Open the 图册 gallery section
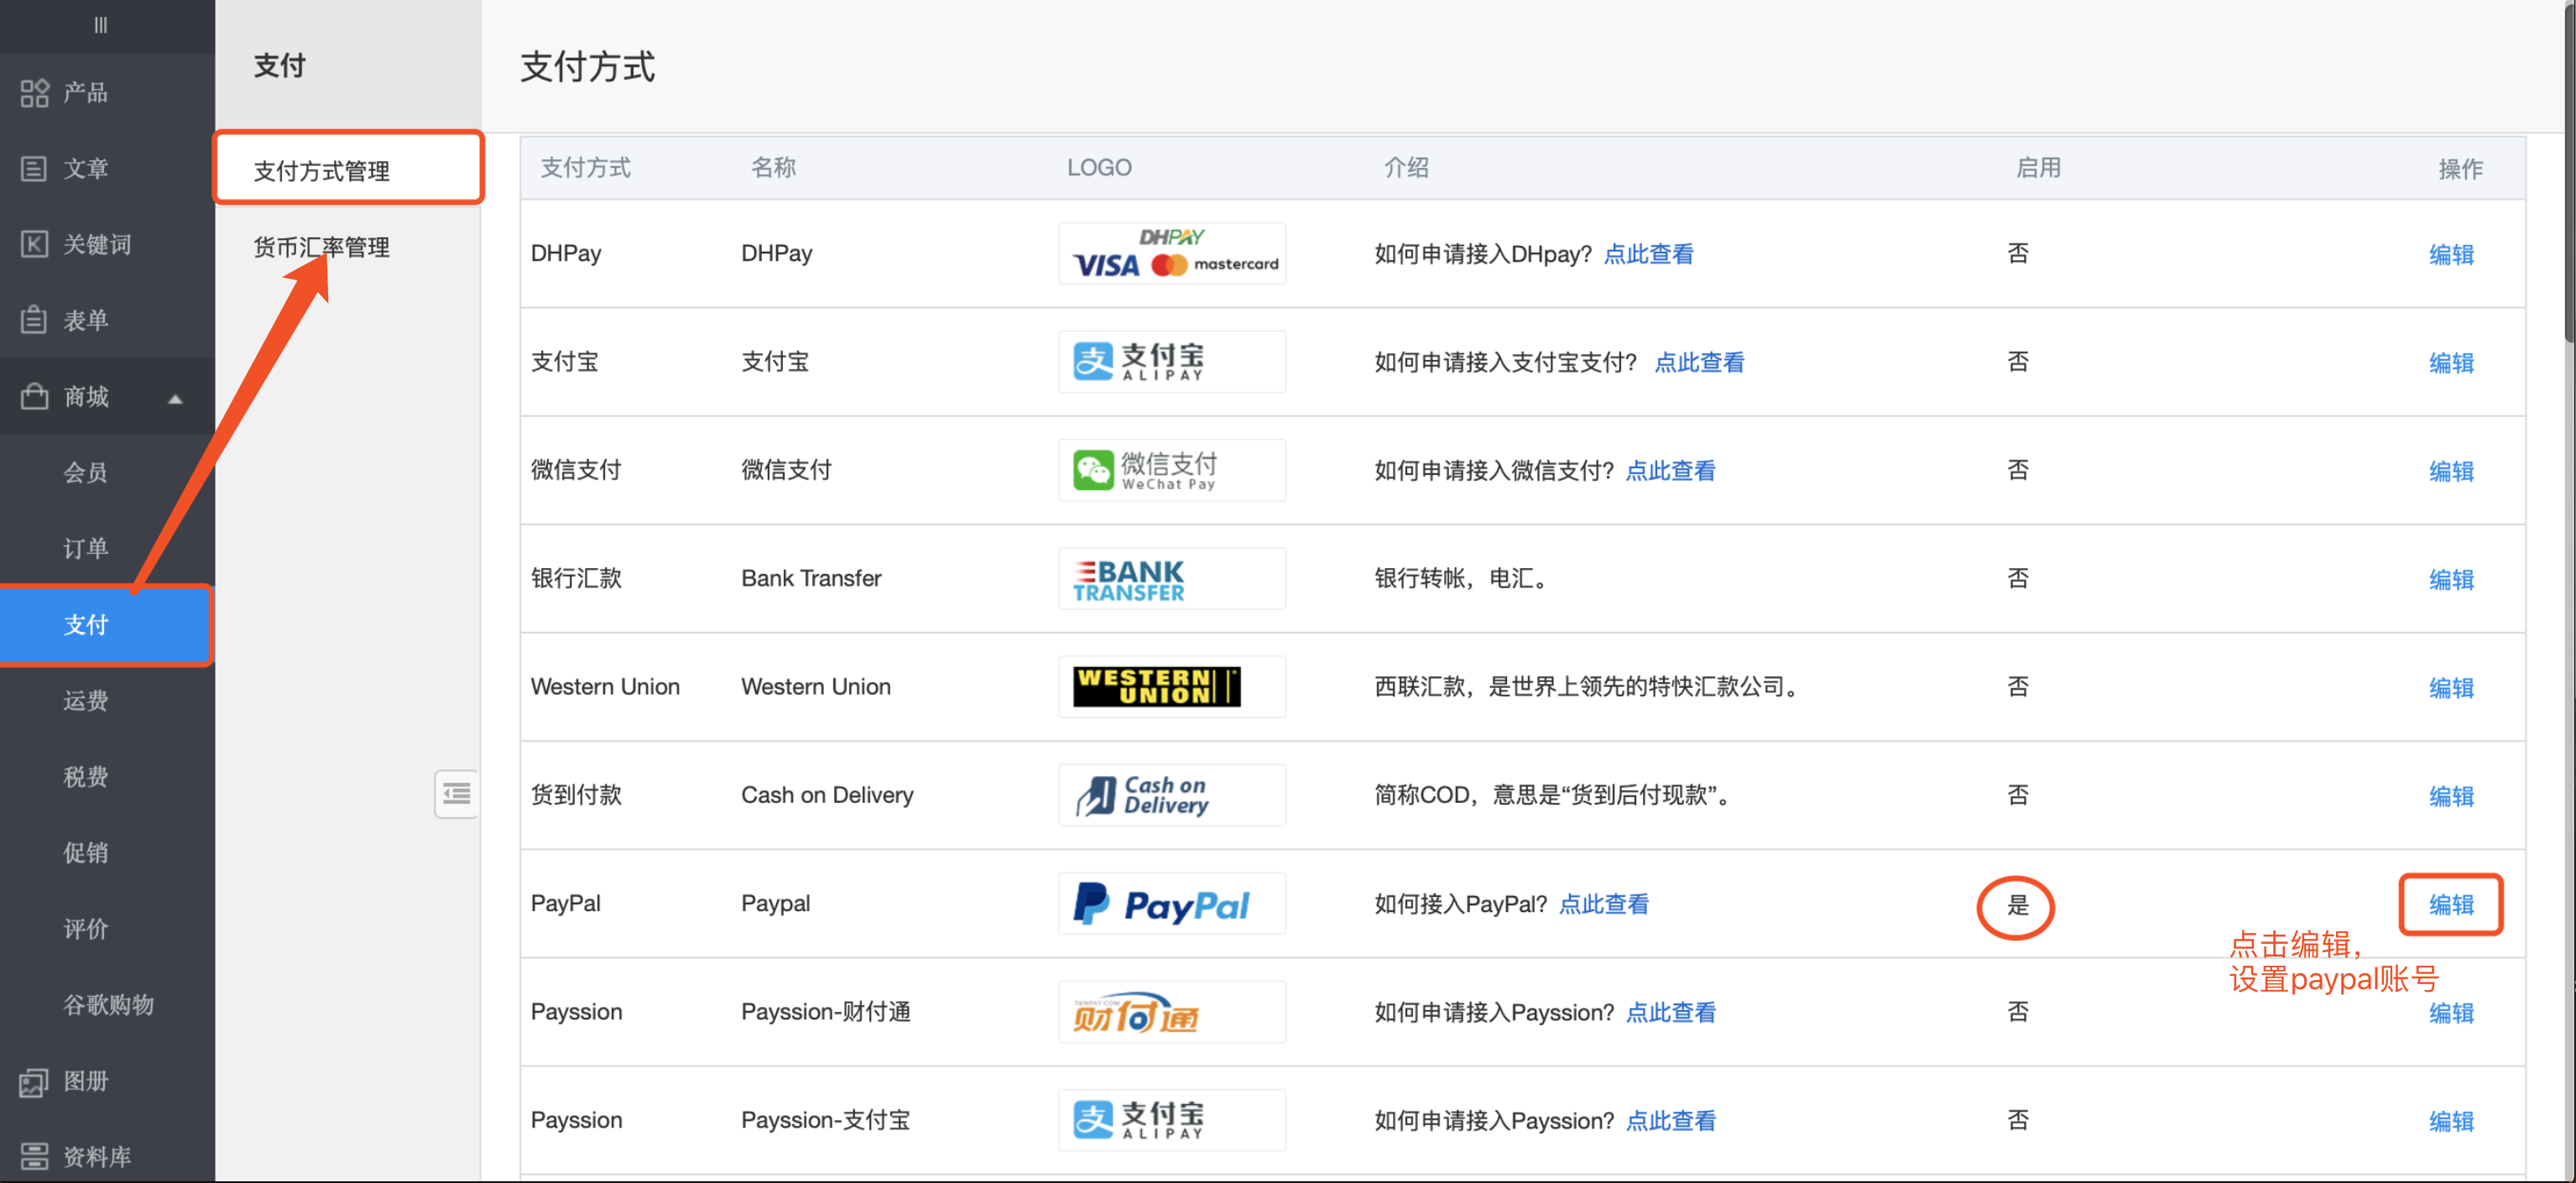 (x=85, y=1081)
